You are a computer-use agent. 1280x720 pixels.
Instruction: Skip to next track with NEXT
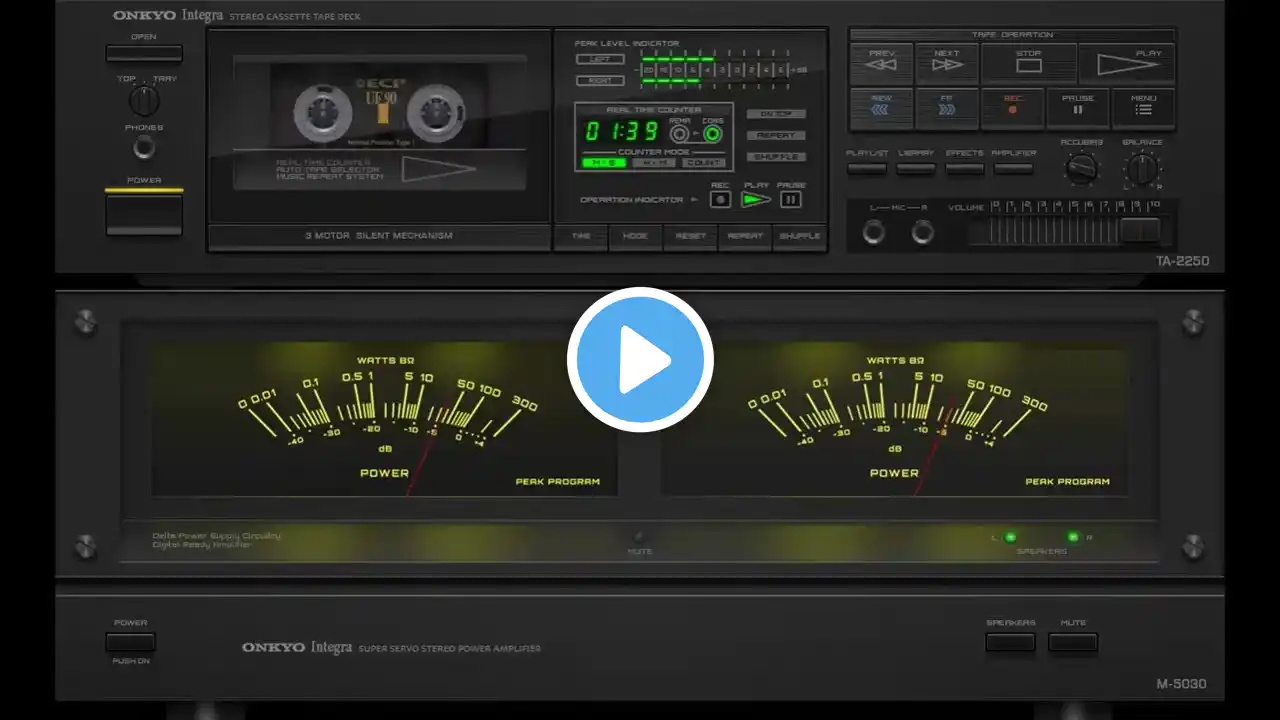(946, 63)
